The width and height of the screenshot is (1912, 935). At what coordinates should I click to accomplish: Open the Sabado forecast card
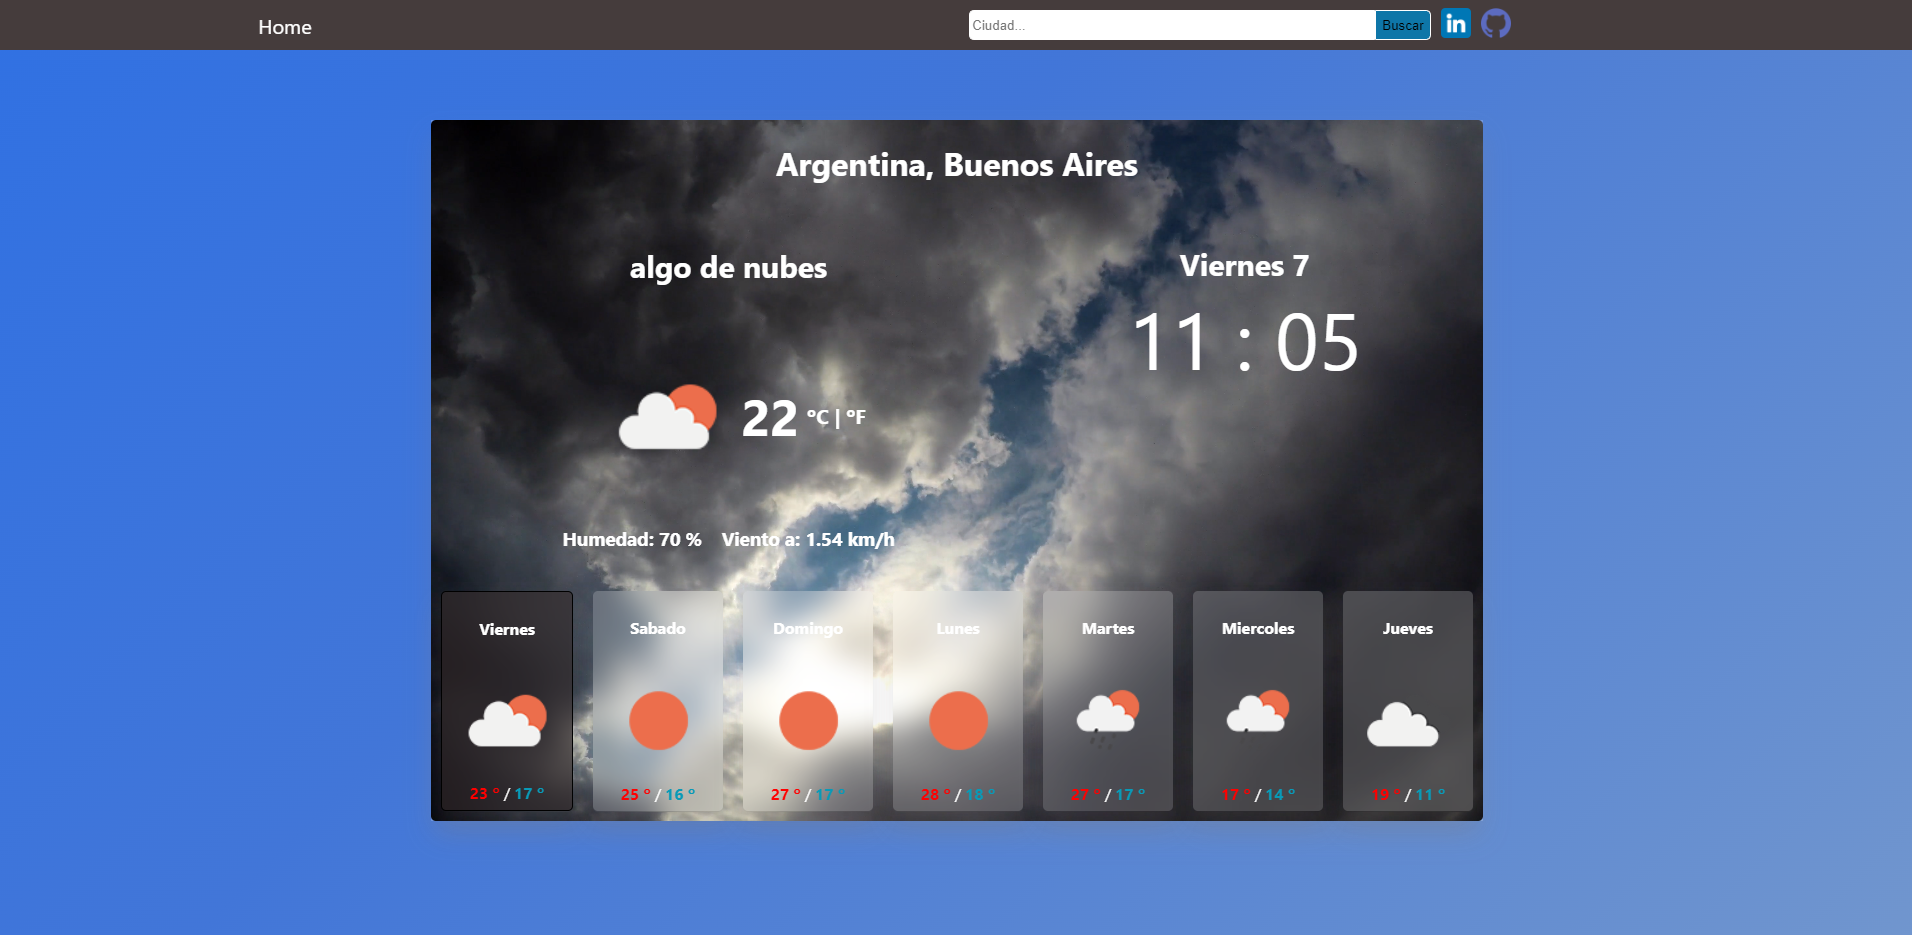(657, 701)
